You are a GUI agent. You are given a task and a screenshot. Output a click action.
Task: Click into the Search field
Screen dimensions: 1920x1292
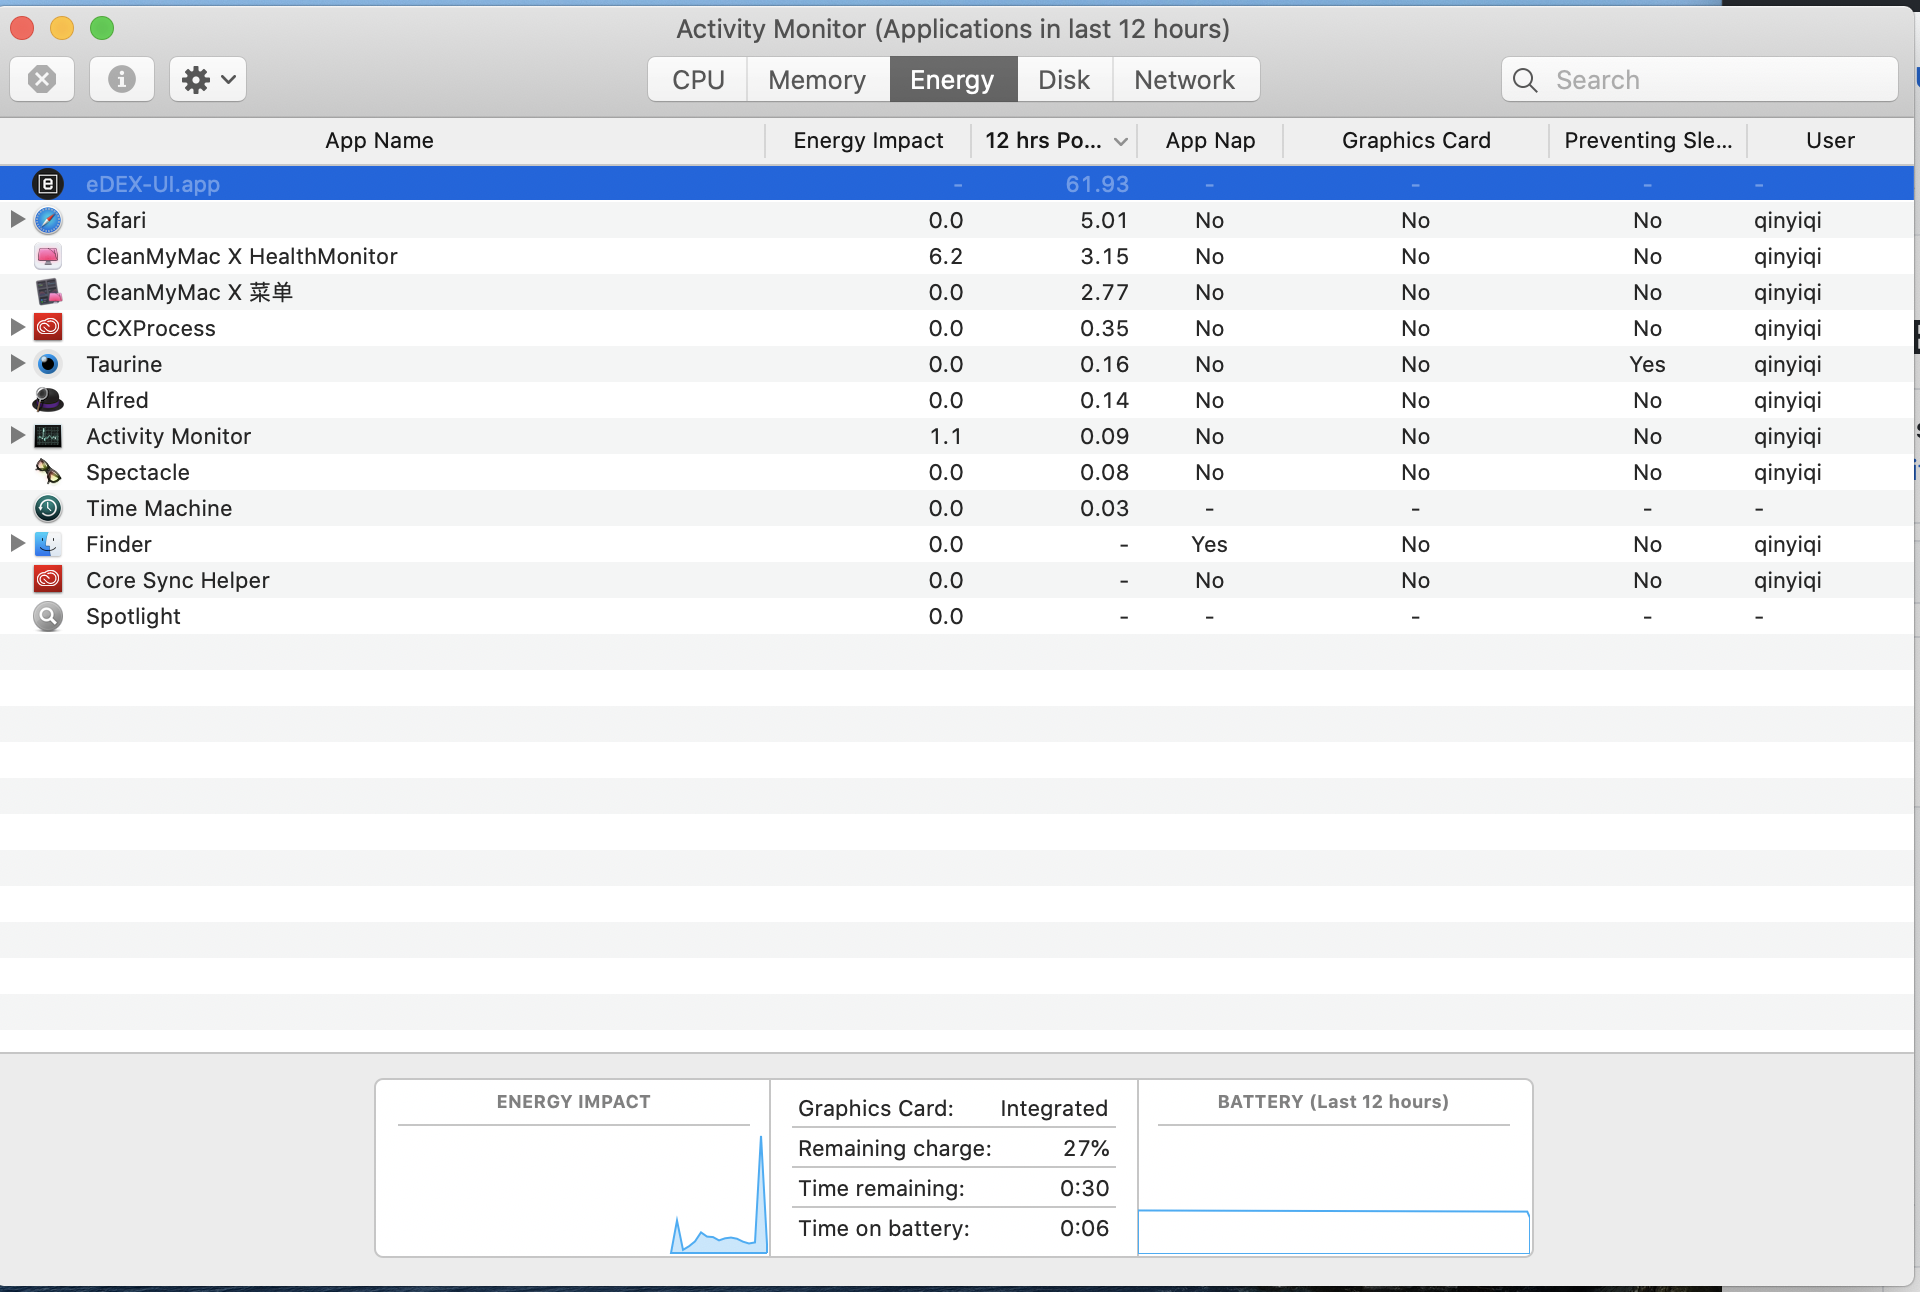click(x=1700, y=80)
